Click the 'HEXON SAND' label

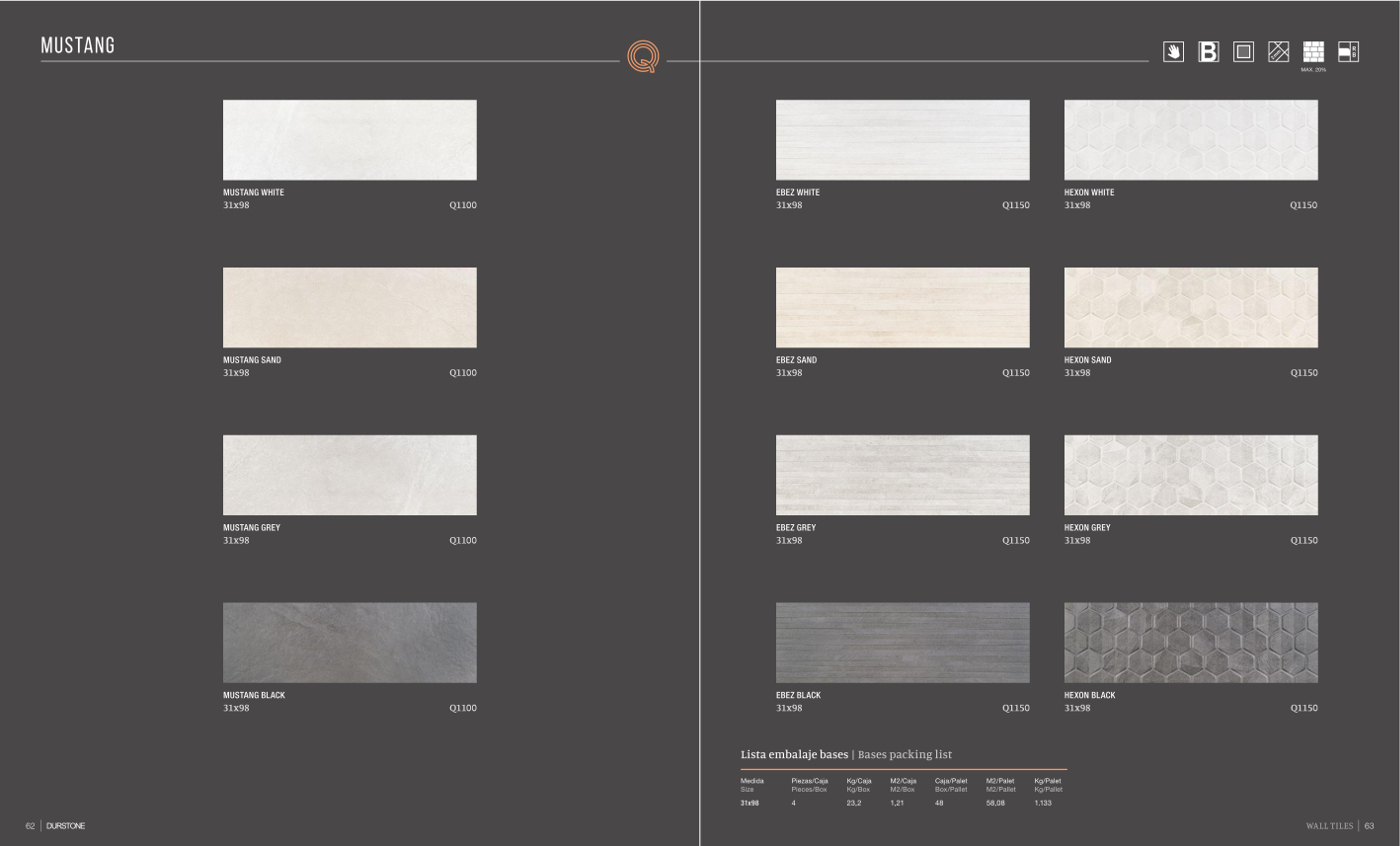[x=1088, y=360]
